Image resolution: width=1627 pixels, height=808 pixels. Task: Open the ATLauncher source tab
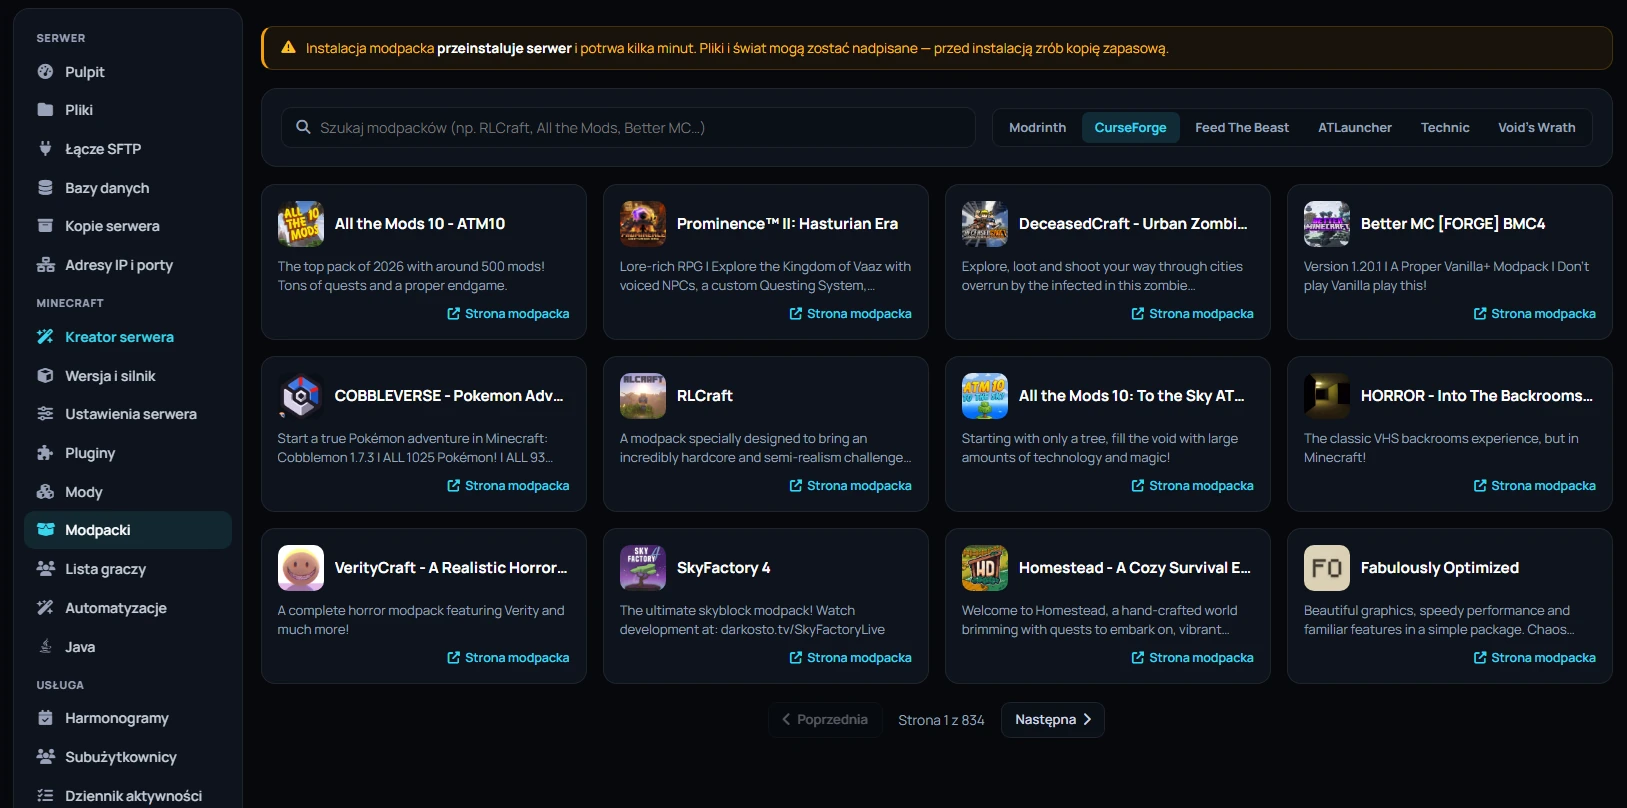[1355, 128]
